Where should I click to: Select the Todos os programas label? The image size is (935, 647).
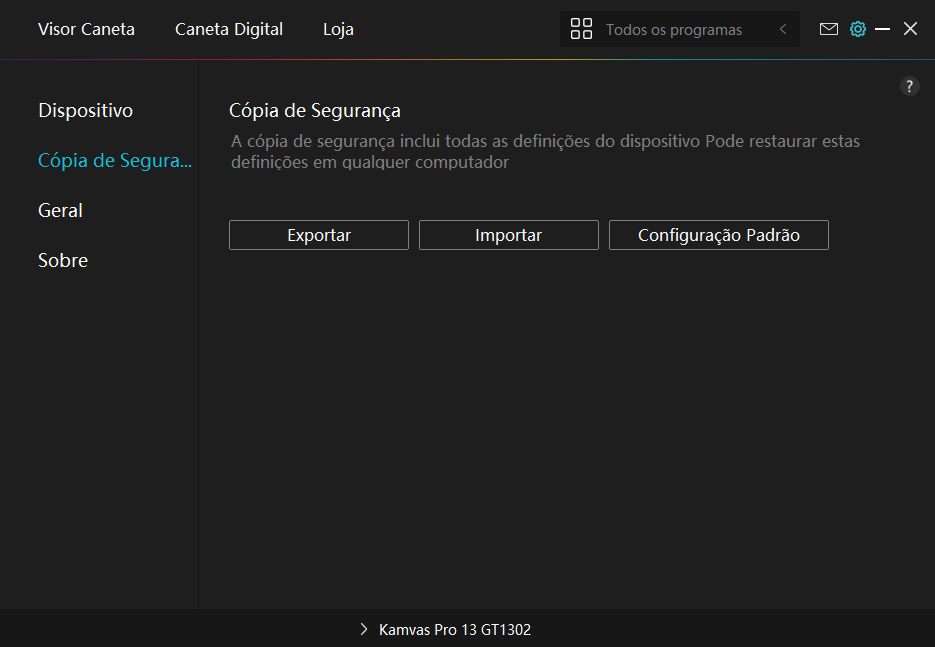coord(673,30)
